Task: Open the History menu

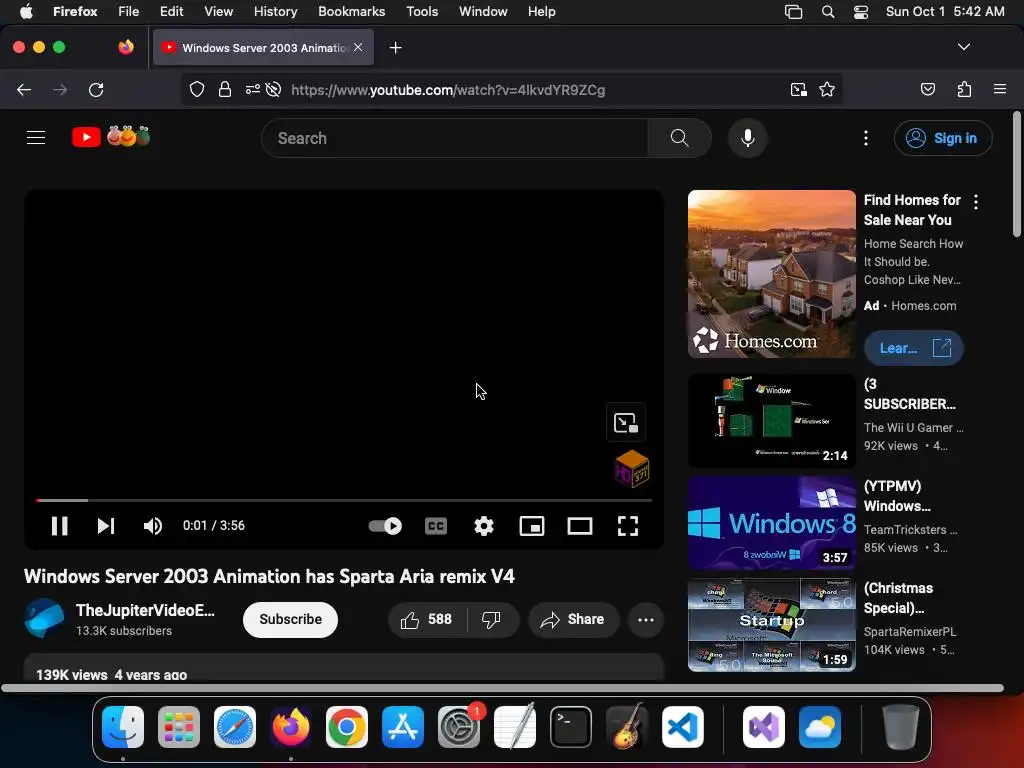Action: click(x=275, y=12)
